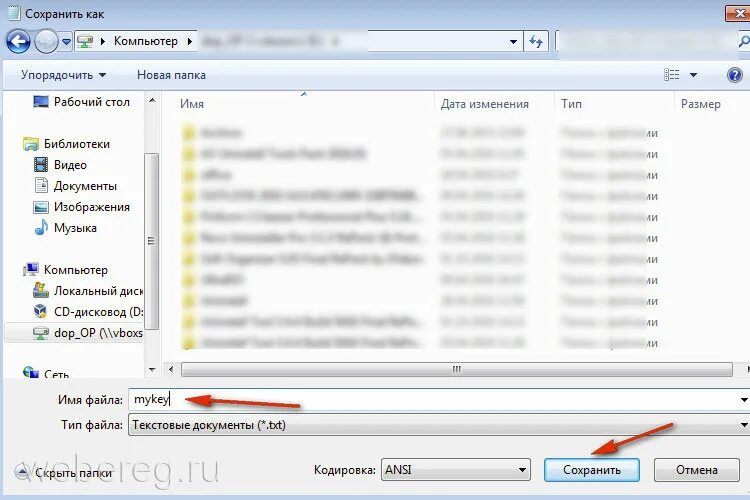The width and height of the screenshot is (750, 500).
Task: Open the Кодировка ANSI dropdown
Action: pyautogui.click(x=455, y=470)
